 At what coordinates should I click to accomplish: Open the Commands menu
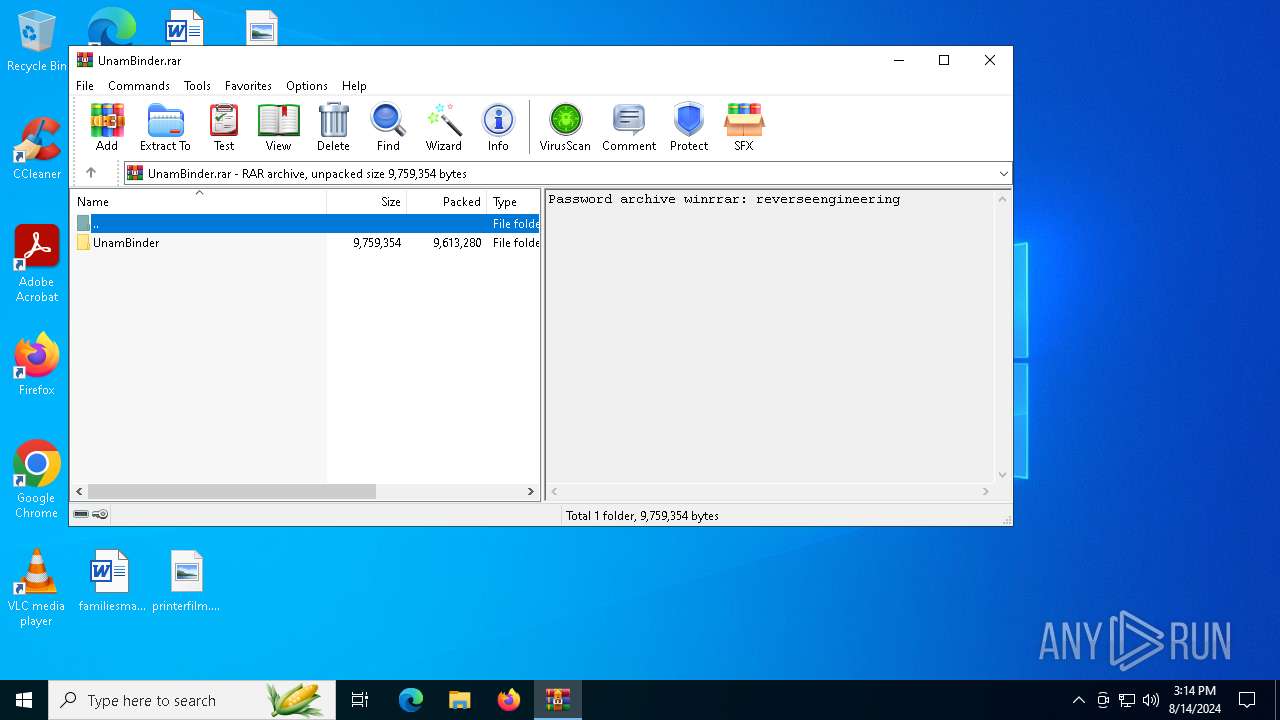tap(139, 86)
